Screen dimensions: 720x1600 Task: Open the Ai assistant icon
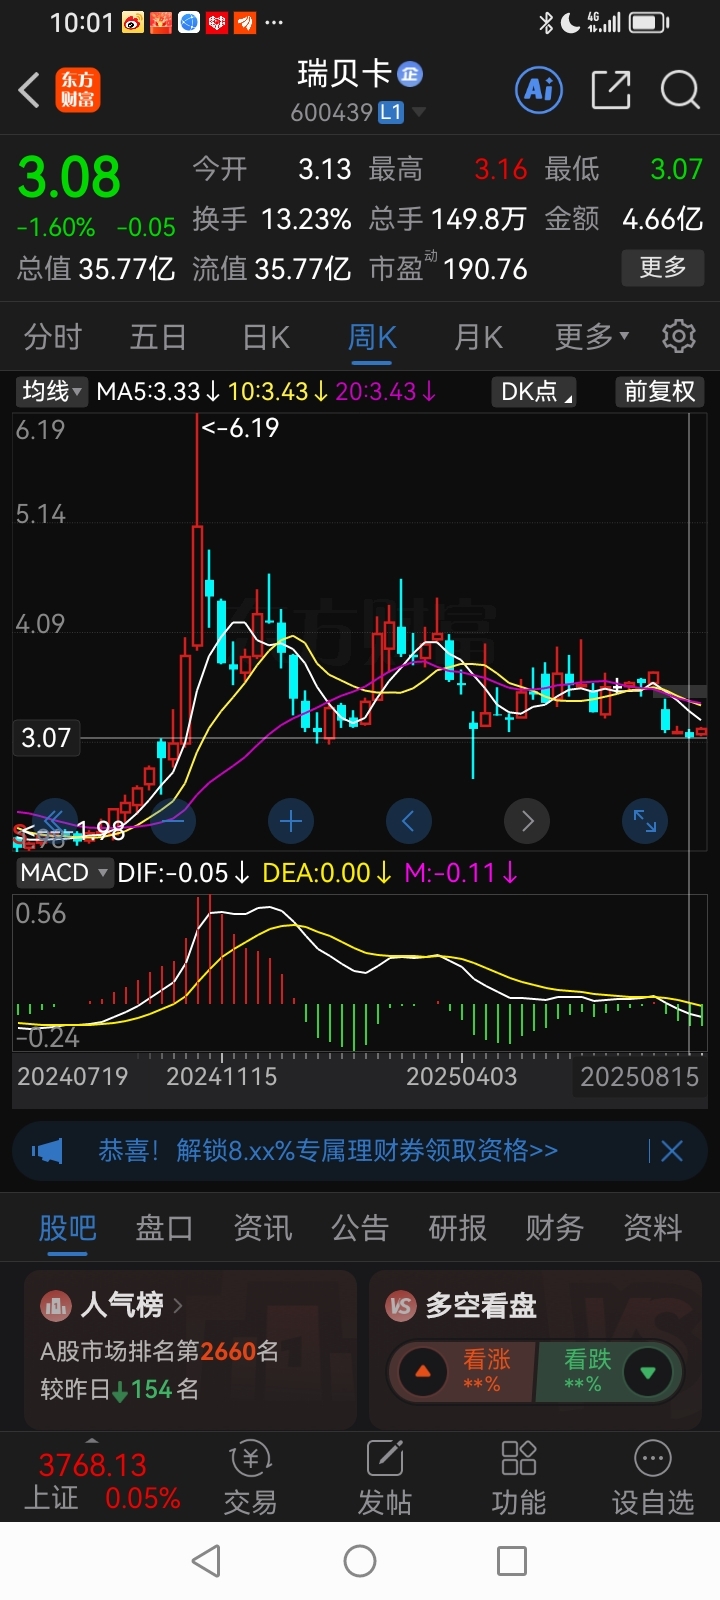540,90
